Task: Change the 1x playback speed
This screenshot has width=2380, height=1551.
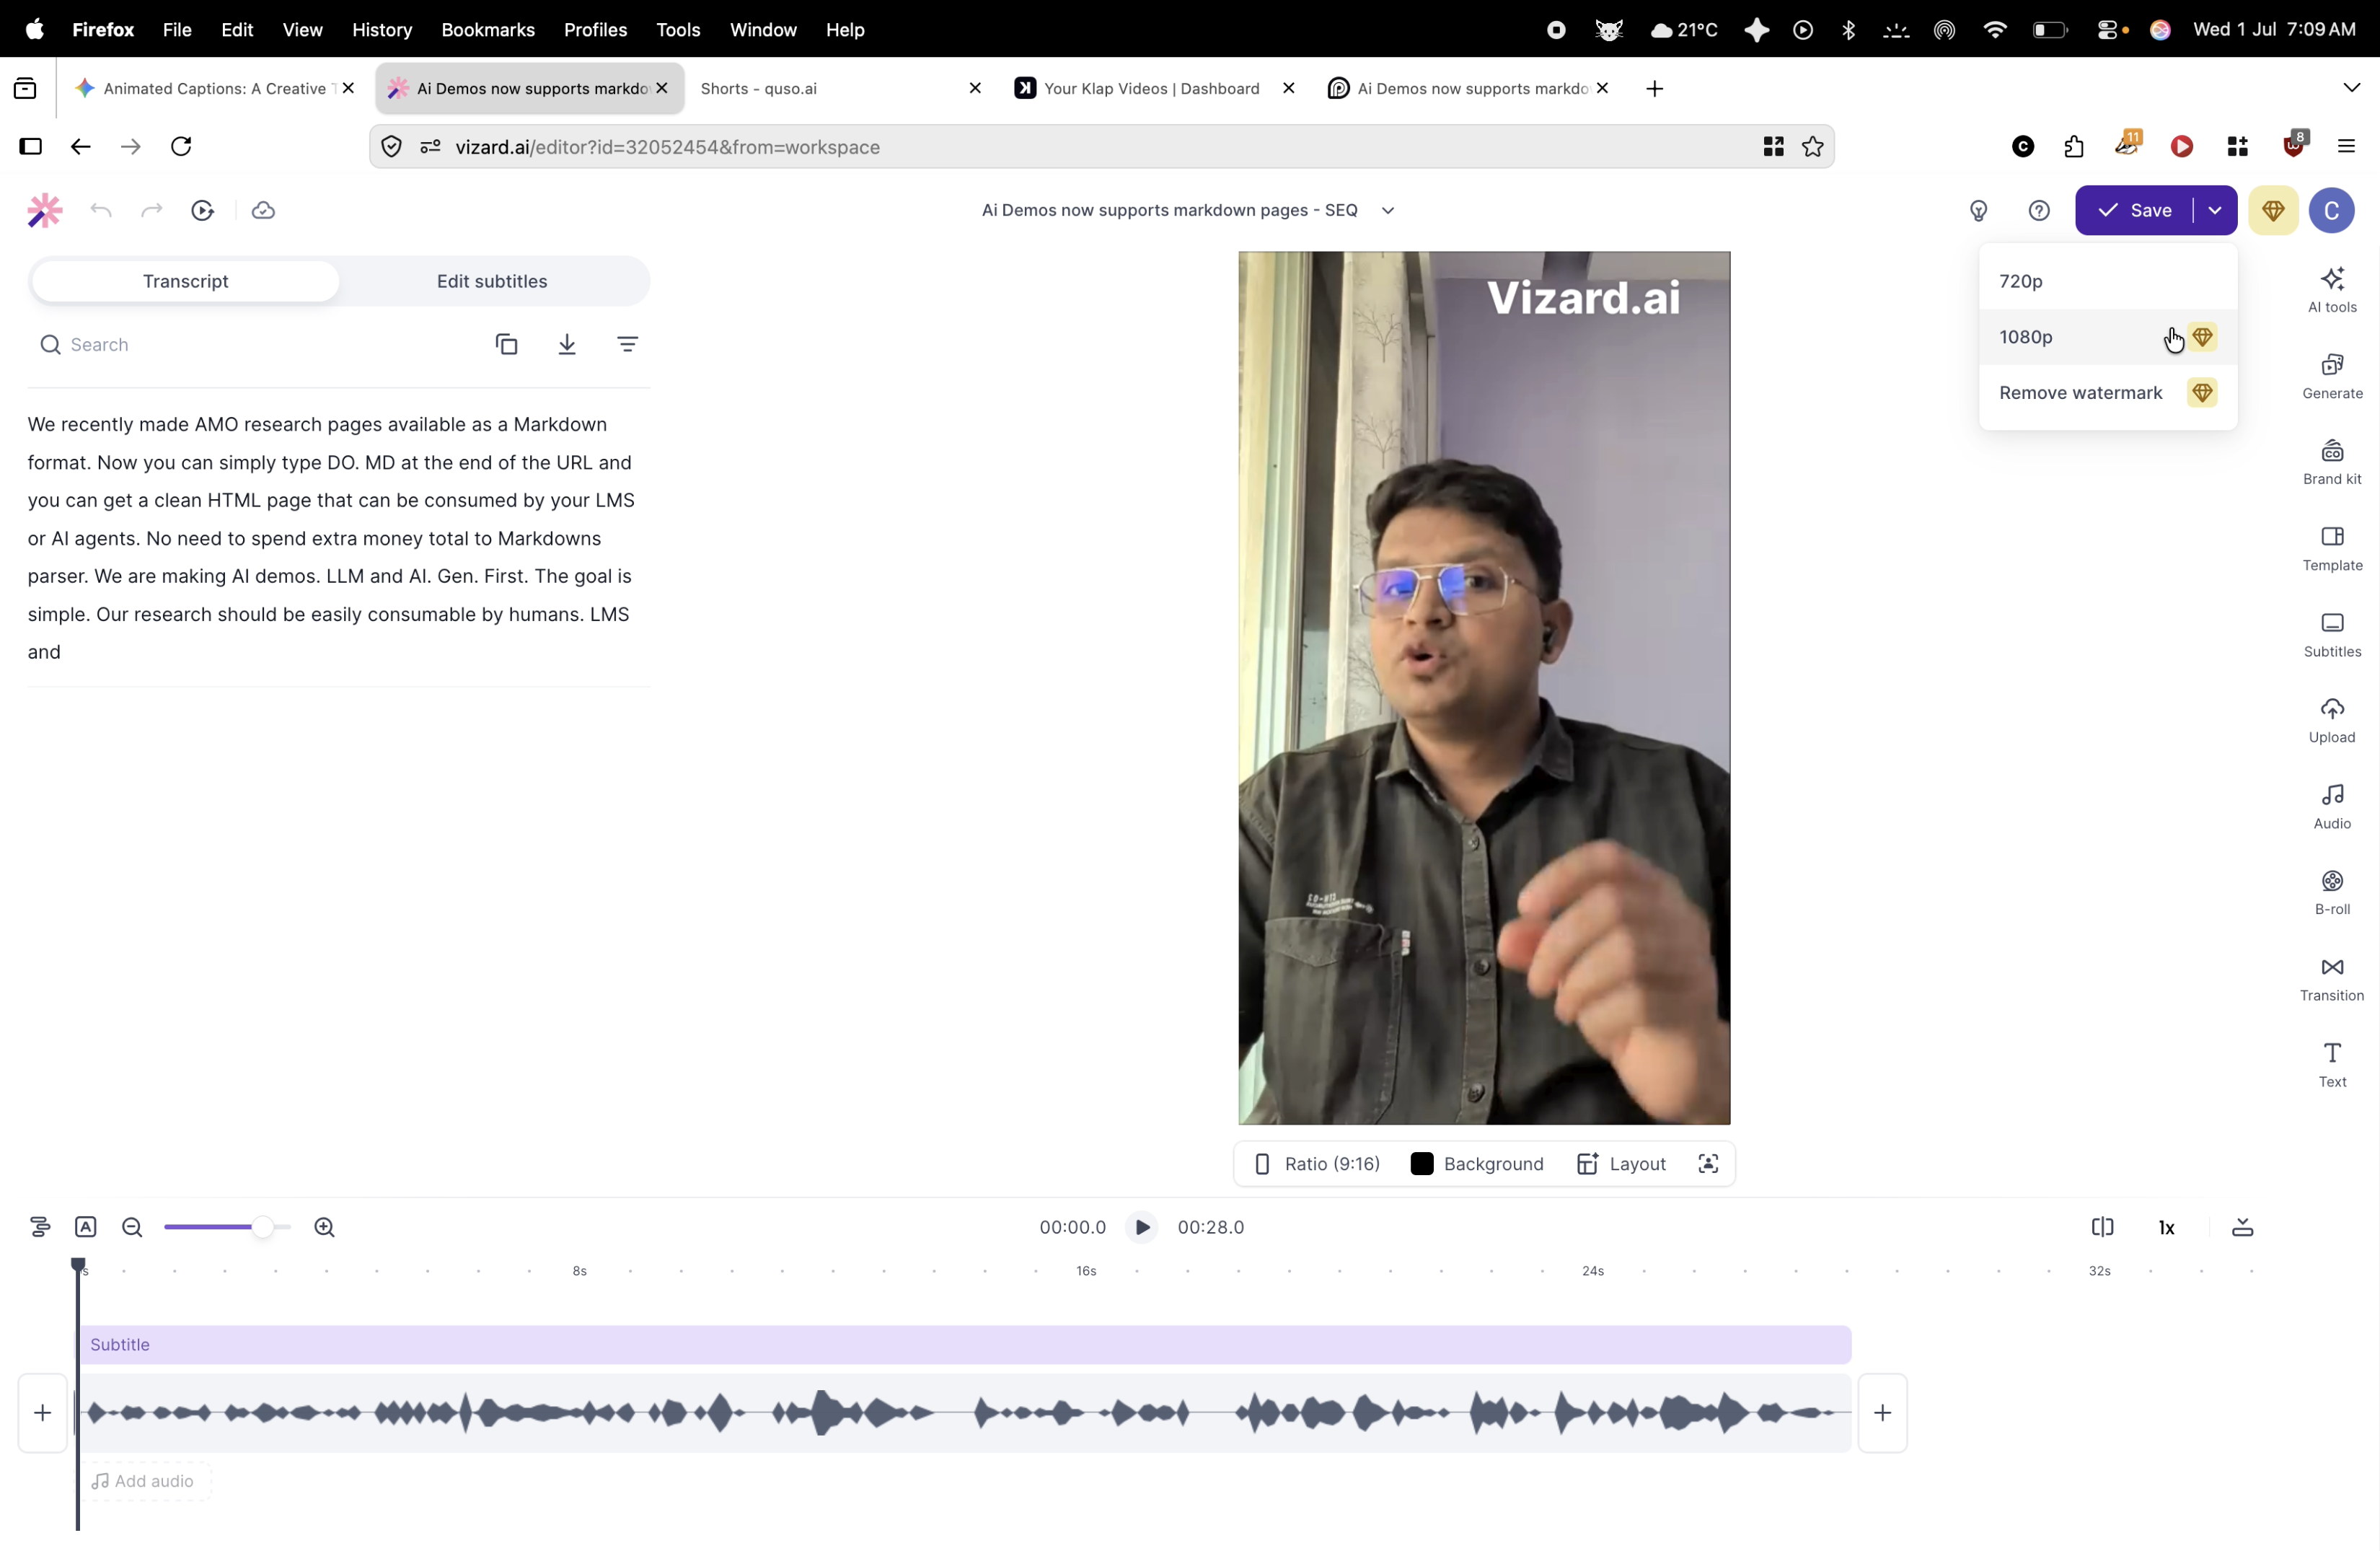Action: (2166, 1227)
